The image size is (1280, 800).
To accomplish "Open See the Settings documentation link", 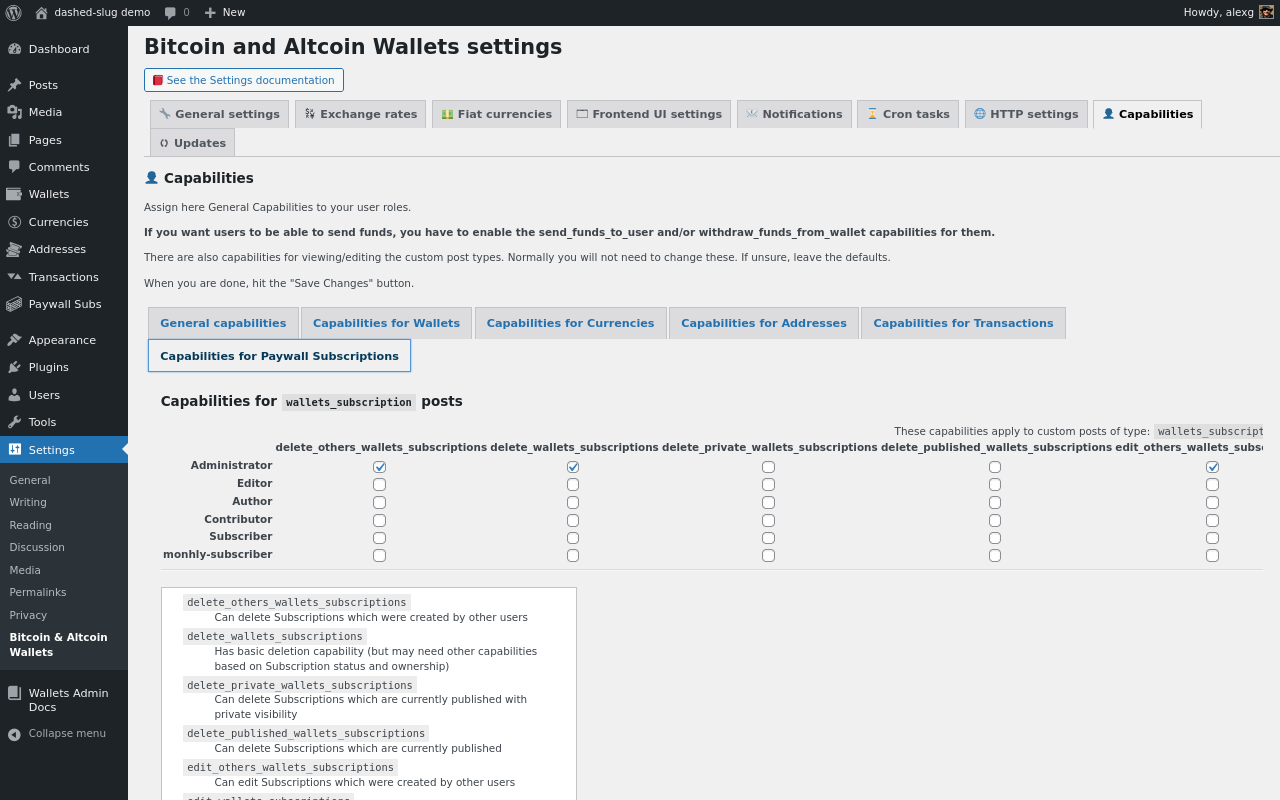I will pos(244,80).
